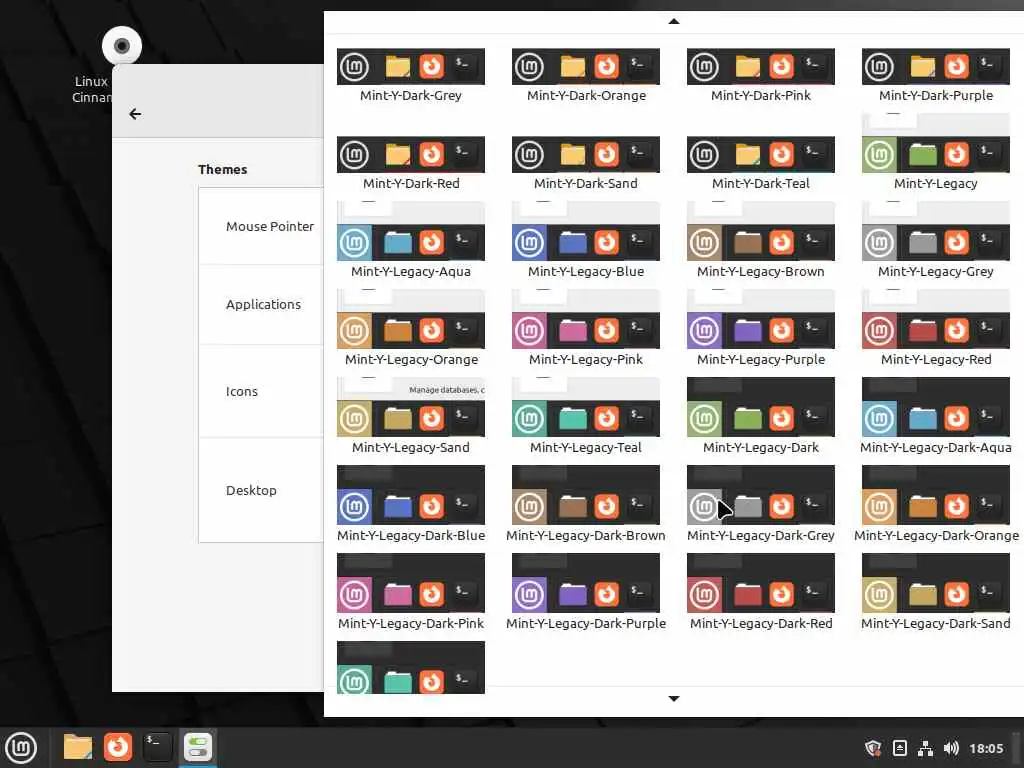Screen dimensions: 1024x768
Task: Select the Mint-Y-Legacy-Dark-Aqua theme
Action: [936, 408]
